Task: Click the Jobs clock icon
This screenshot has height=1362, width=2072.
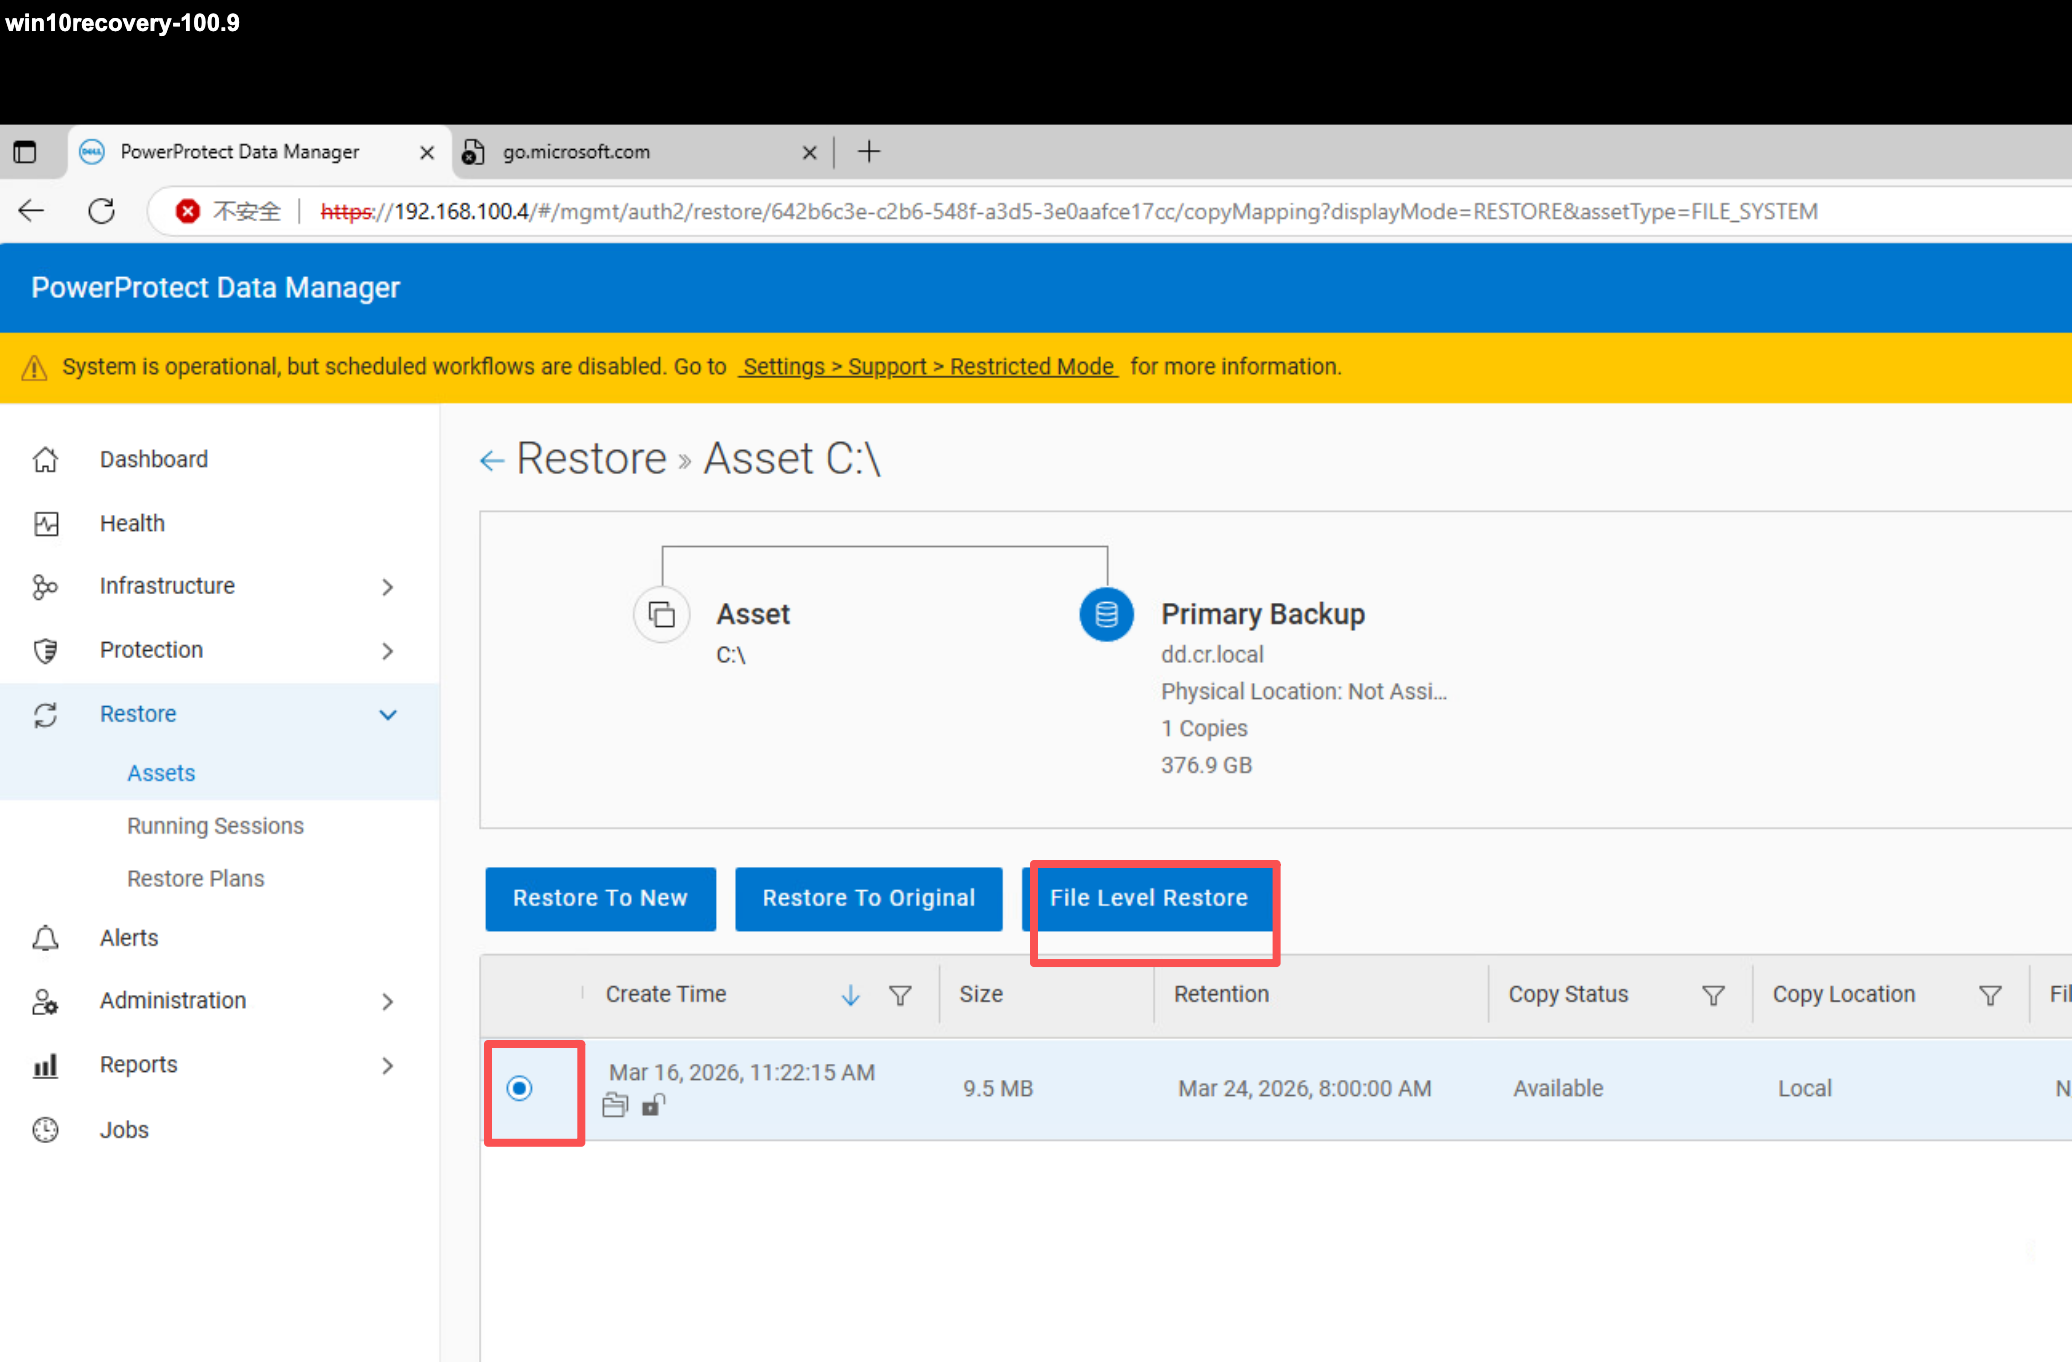Action: click(x=45, y=1130)
